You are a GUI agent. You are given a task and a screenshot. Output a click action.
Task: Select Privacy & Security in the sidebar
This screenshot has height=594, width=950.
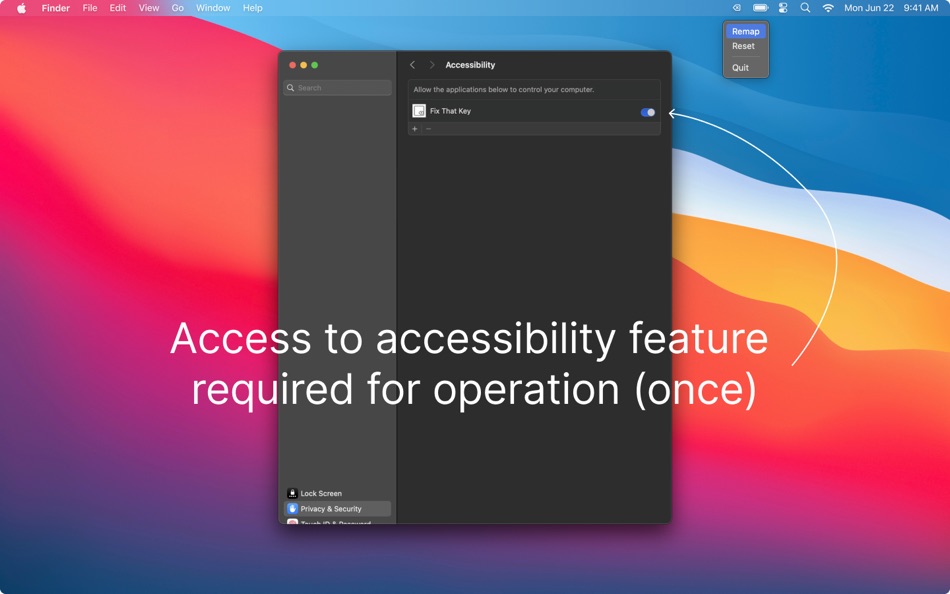point(330,508)
